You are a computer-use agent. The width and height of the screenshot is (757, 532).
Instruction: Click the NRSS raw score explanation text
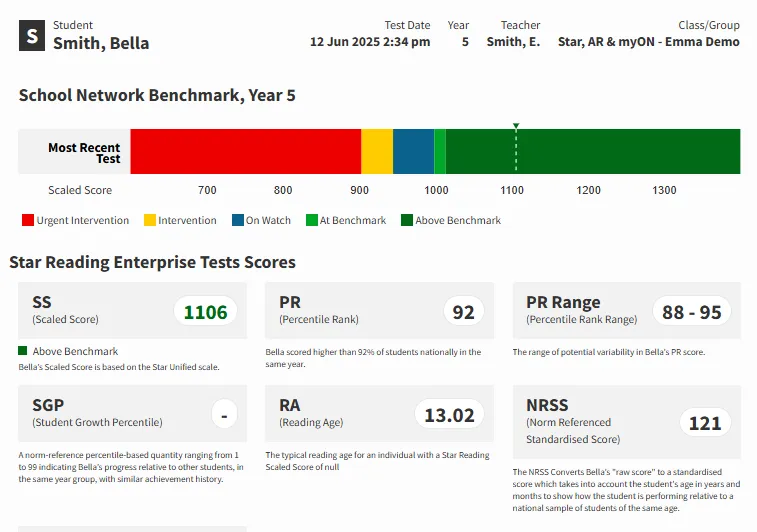626,490
